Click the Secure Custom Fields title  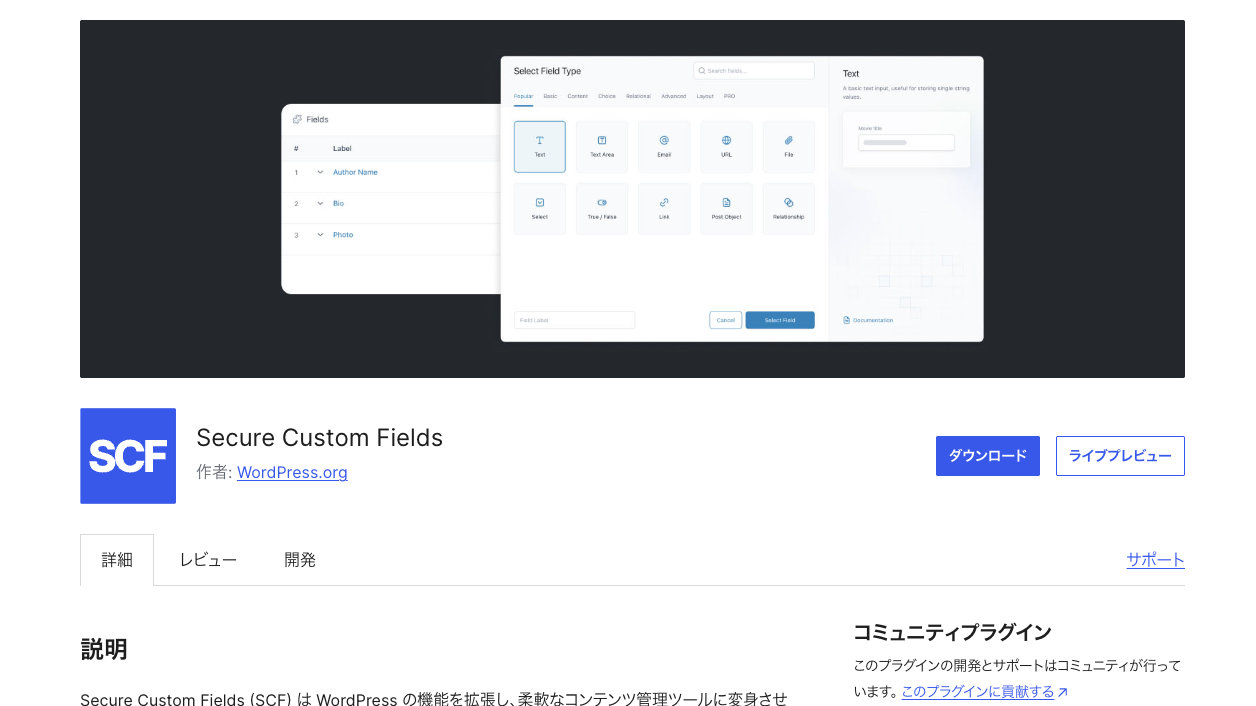click(x=320, y=438)
